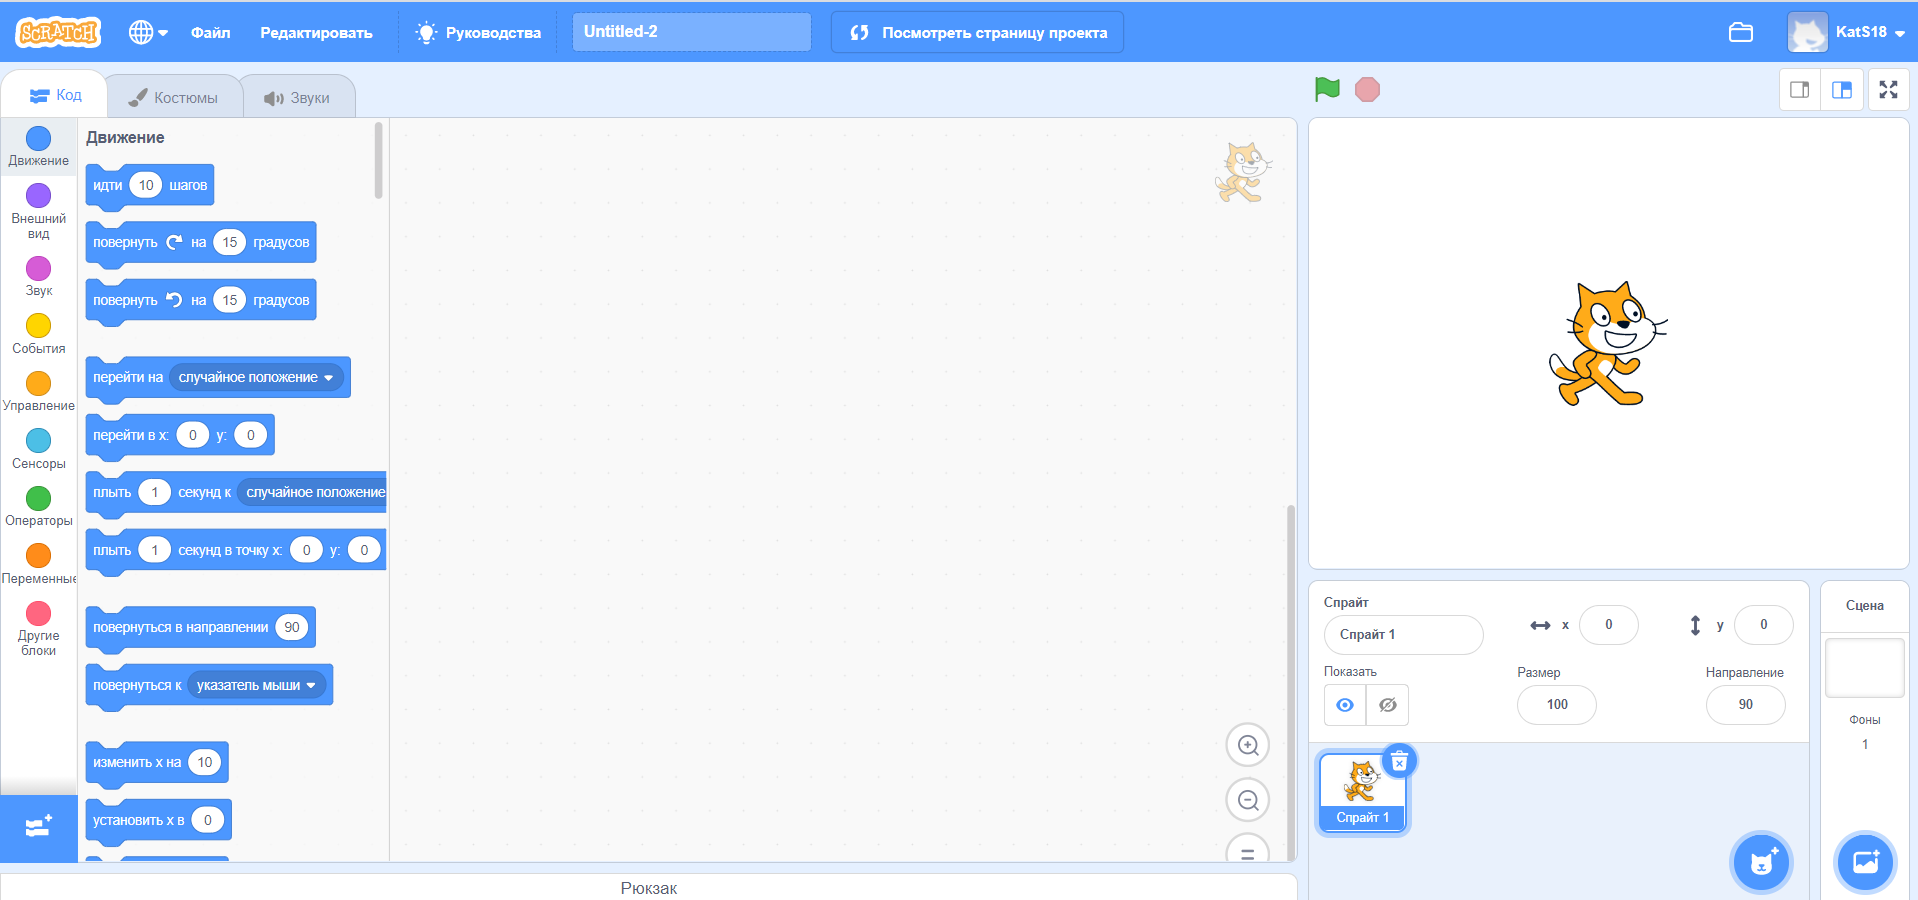
Task: Click the choose a backdrop button
Action: tap(1866, 862)
